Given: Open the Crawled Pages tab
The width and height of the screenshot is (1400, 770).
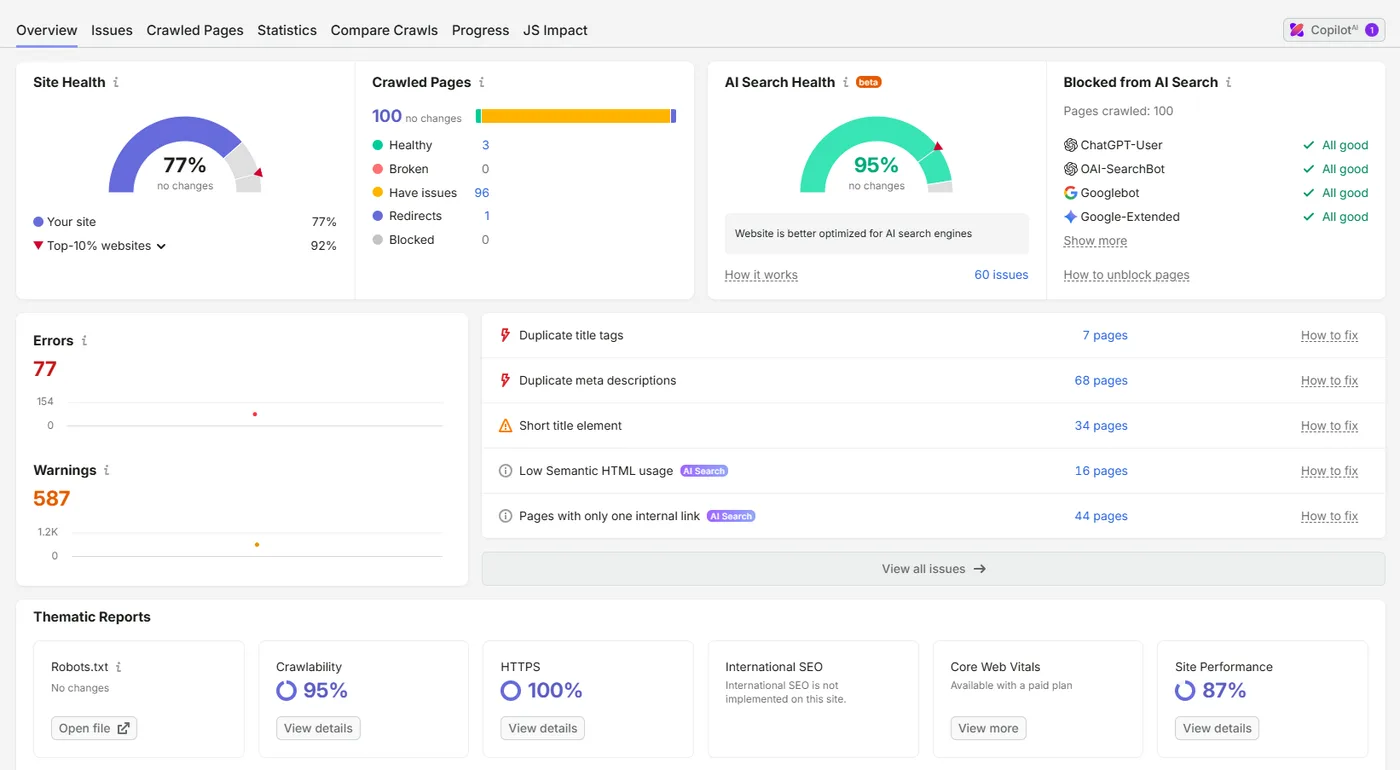Looking at the screenshot, I should [x=195, y=30].
